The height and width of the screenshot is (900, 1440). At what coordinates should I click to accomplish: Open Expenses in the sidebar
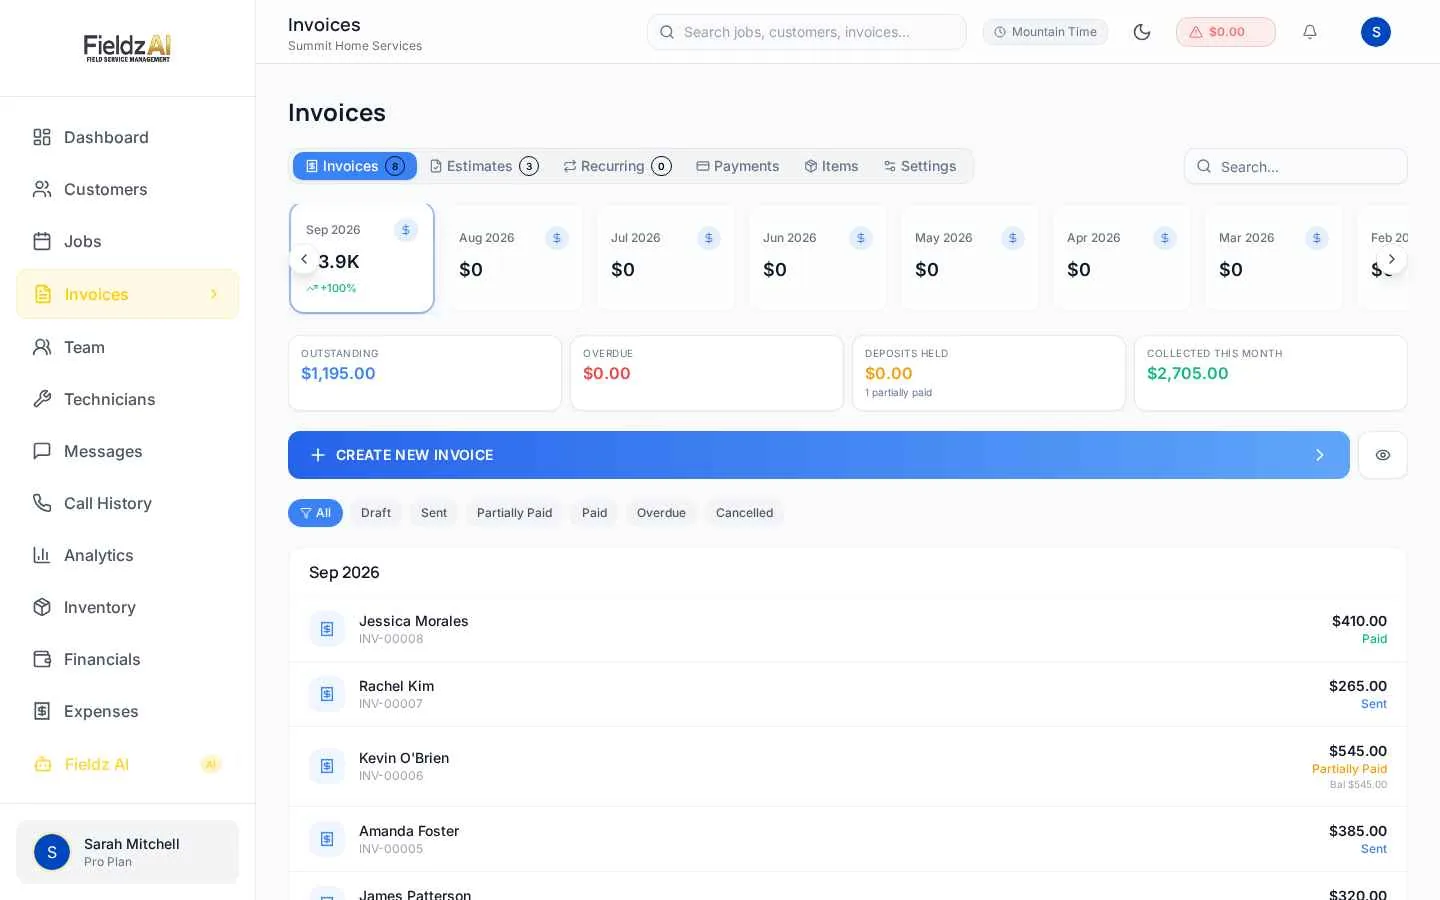pyautogui.click(x=127, y=711)
